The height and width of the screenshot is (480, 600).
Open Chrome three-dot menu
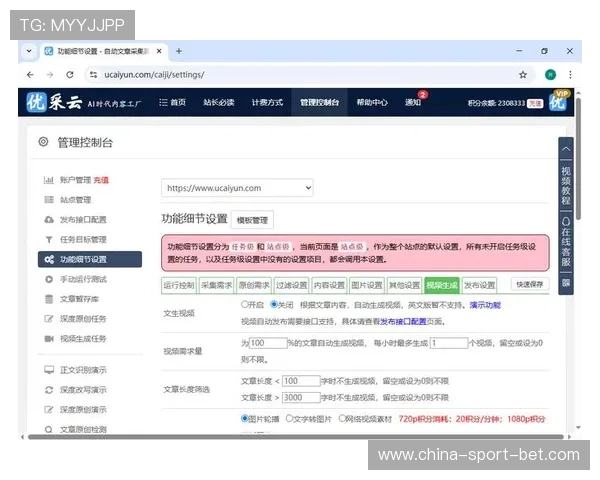(x=570, y=75)
